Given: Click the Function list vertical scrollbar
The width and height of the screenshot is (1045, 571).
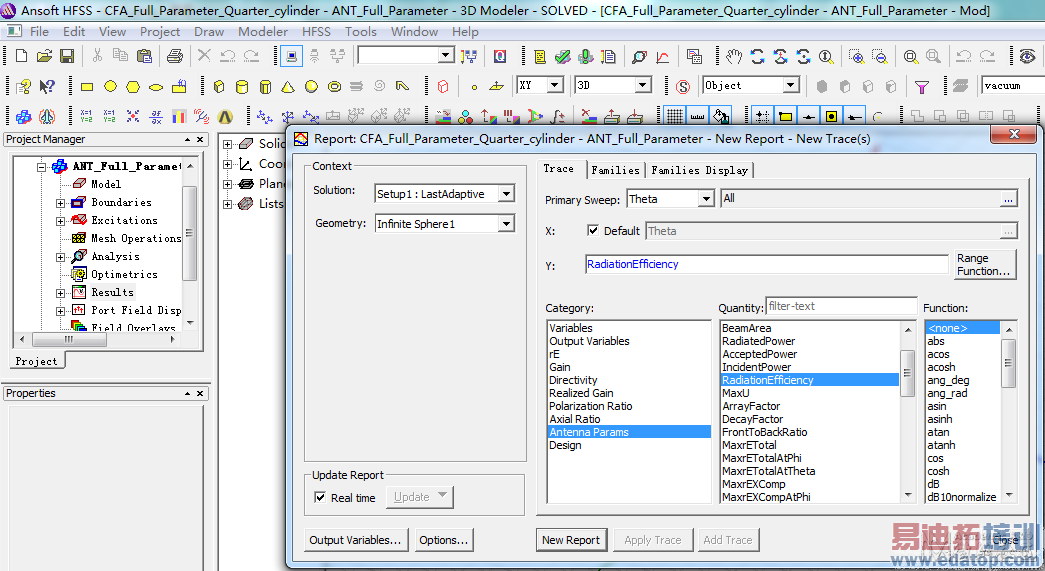Looking at the screenshot, I should click(1008, 412).
